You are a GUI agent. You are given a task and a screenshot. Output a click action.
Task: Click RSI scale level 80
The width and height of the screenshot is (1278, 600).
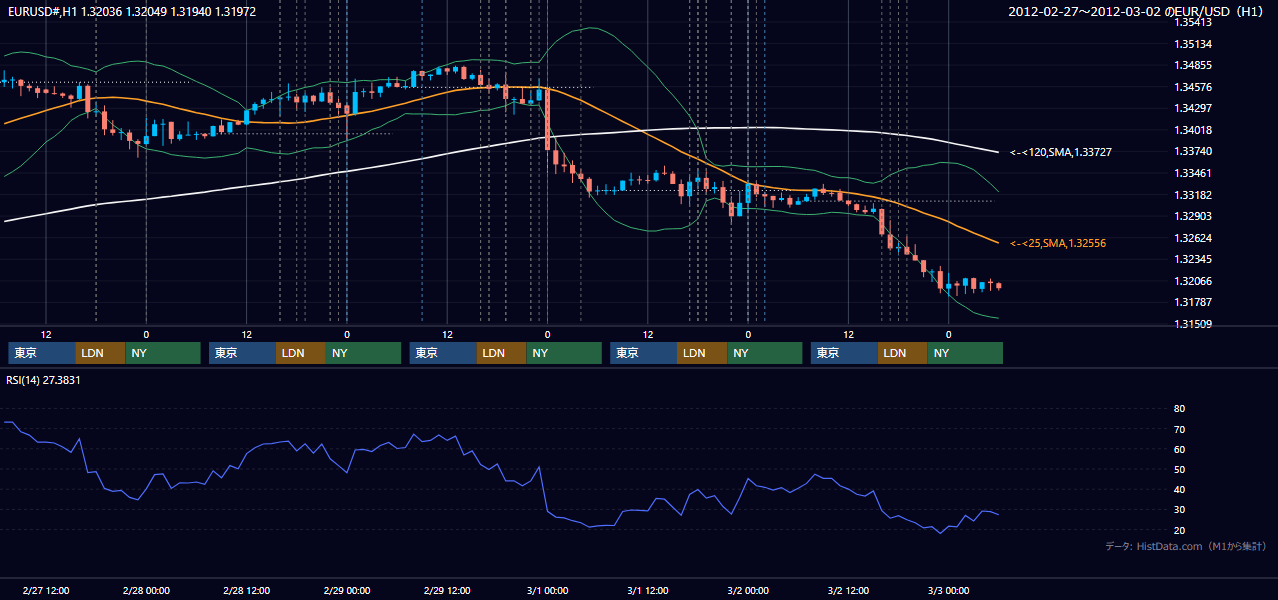[x=1179, y=409]
